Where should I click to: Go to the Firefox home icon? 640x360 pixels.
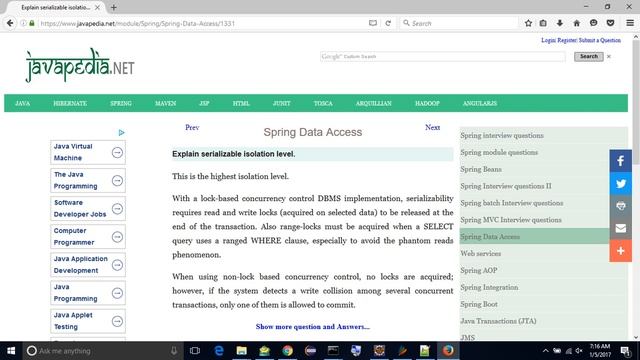pyautogui.click(x=576, y=23)
